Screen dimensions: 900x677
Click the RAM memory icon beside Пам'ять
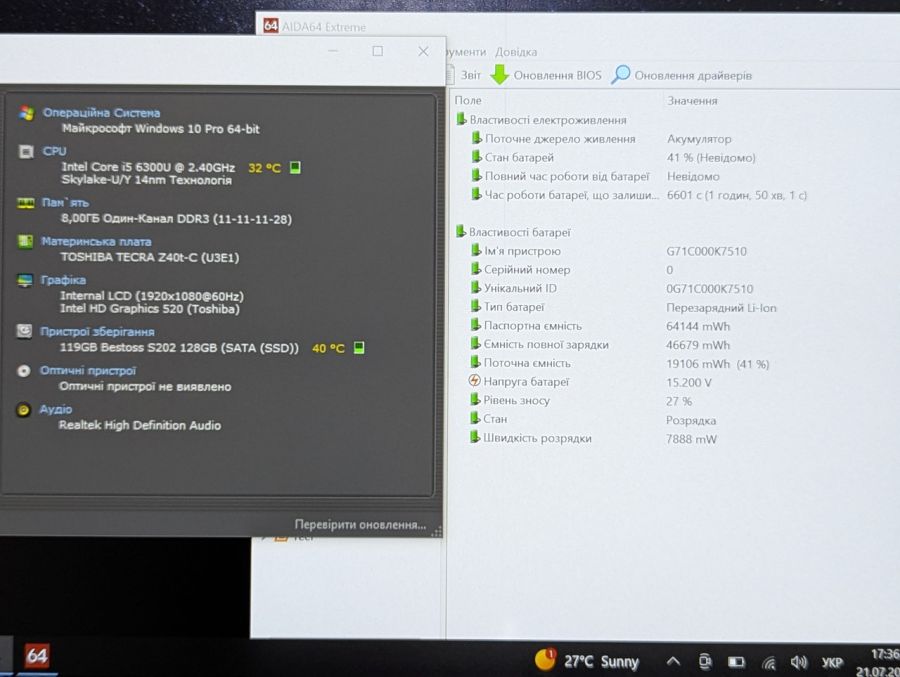(x=25, y=203)
